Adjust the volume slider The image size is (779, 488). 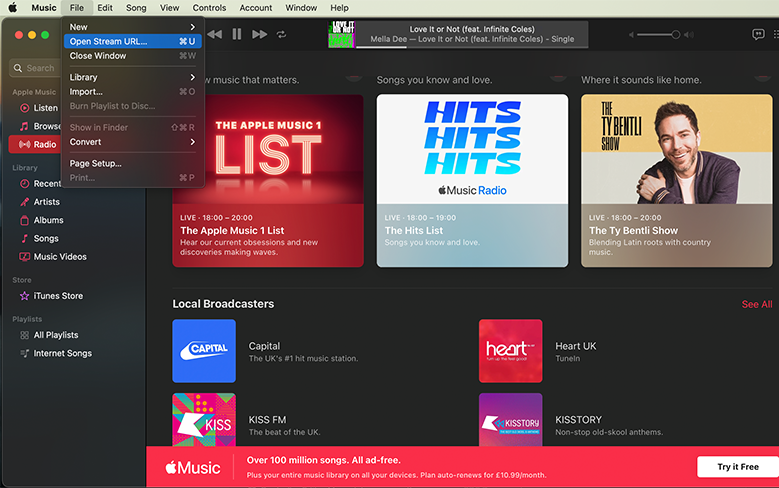coord(657,34)
